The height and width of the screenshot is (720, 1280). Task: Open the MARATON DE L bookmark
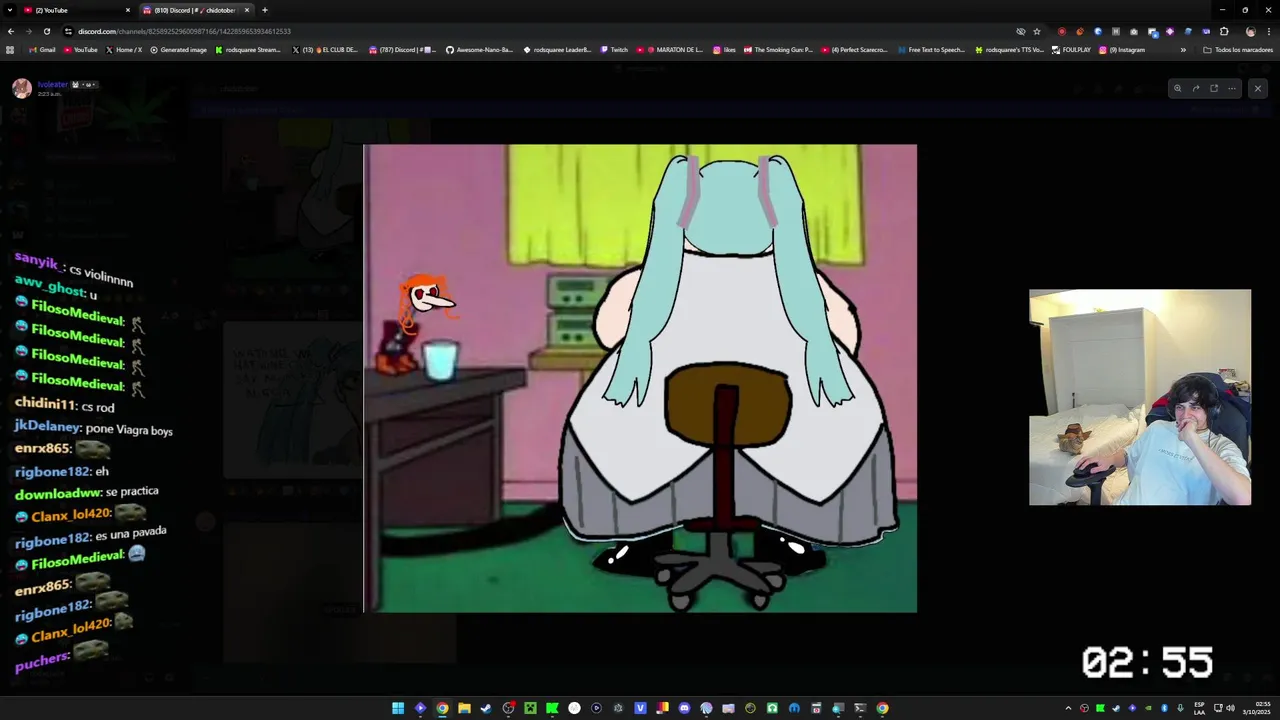click(x=670, y=49)
